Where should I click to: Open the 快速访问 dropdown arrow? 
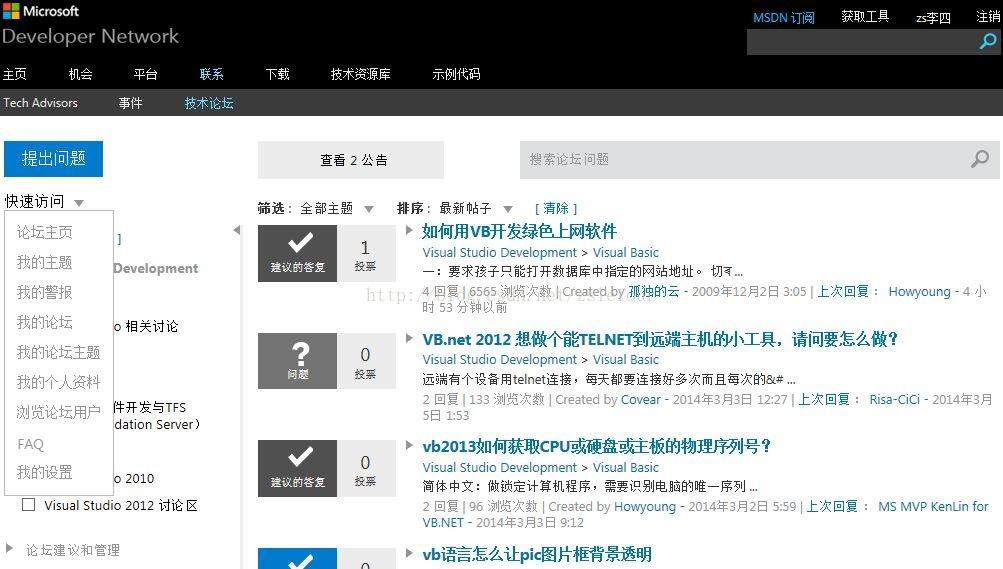[x=79, y=203]
